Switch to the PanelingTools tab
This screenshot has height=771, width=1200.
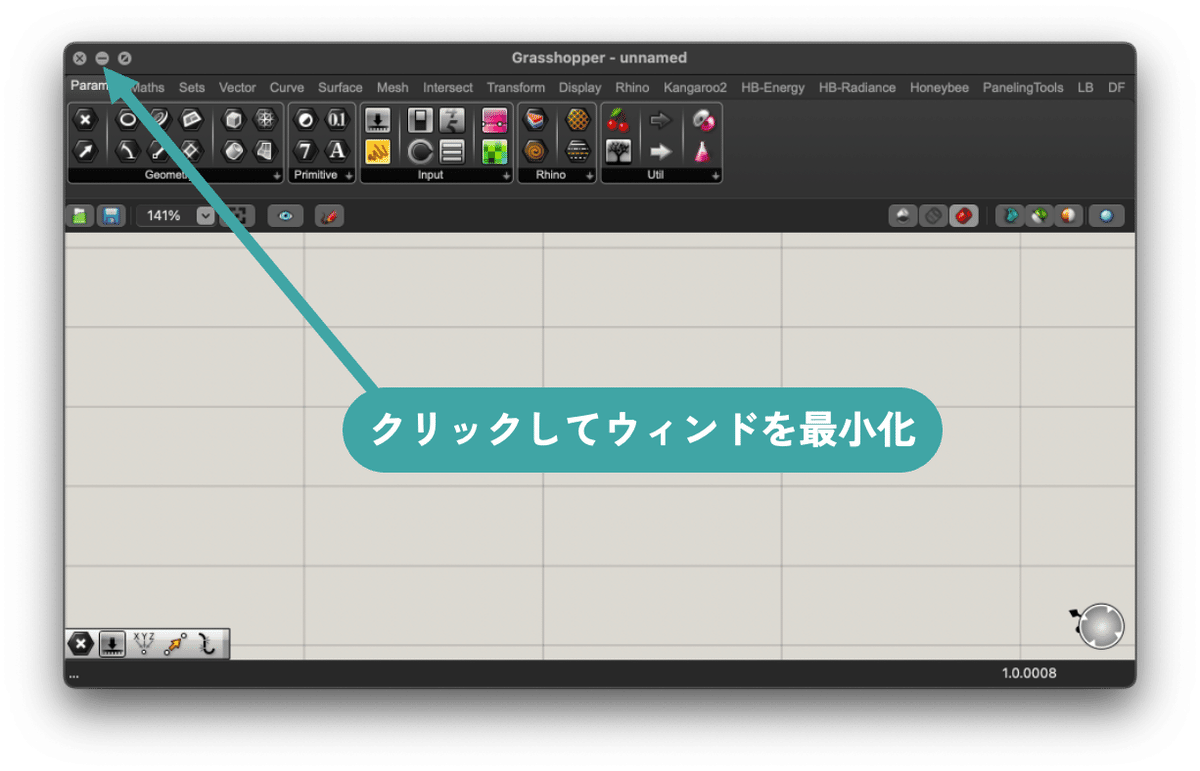pos(1023,87)
